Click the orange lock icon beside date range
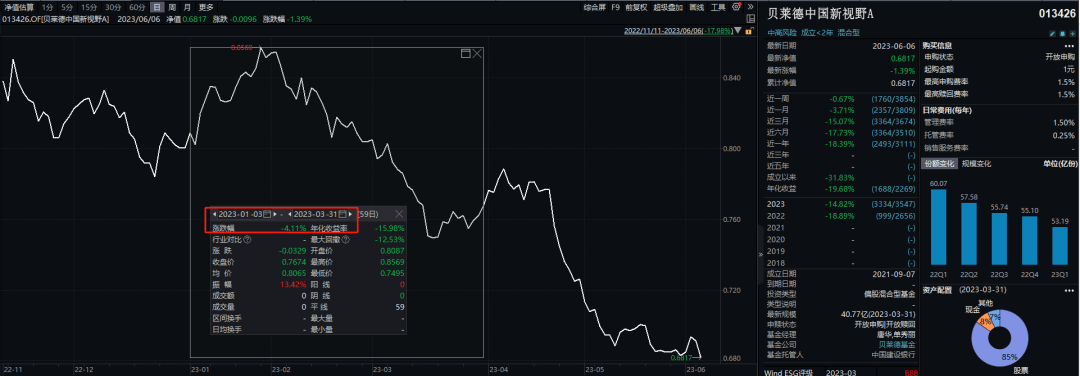This screenshot has width=1080, height=376. pos(749,31)
